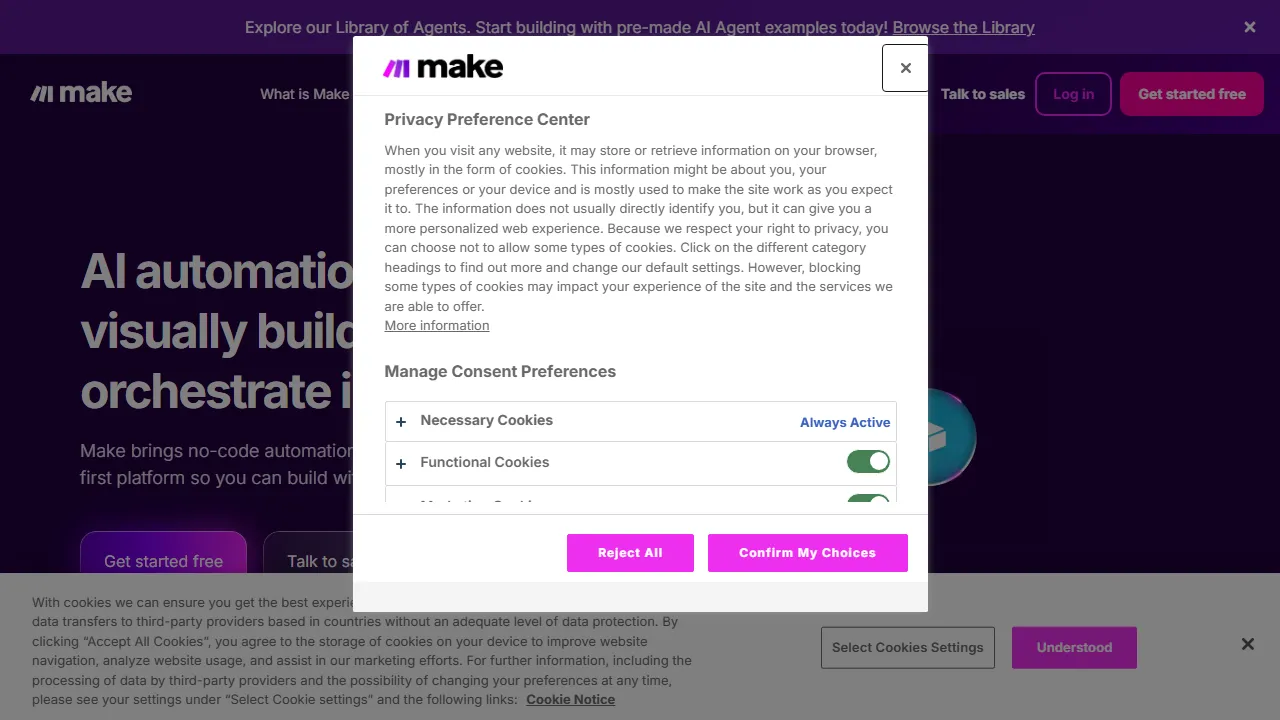Screen dimensions: 1280x720
Task: Select Talk to sales in the header
Action: tap(982, 93)
